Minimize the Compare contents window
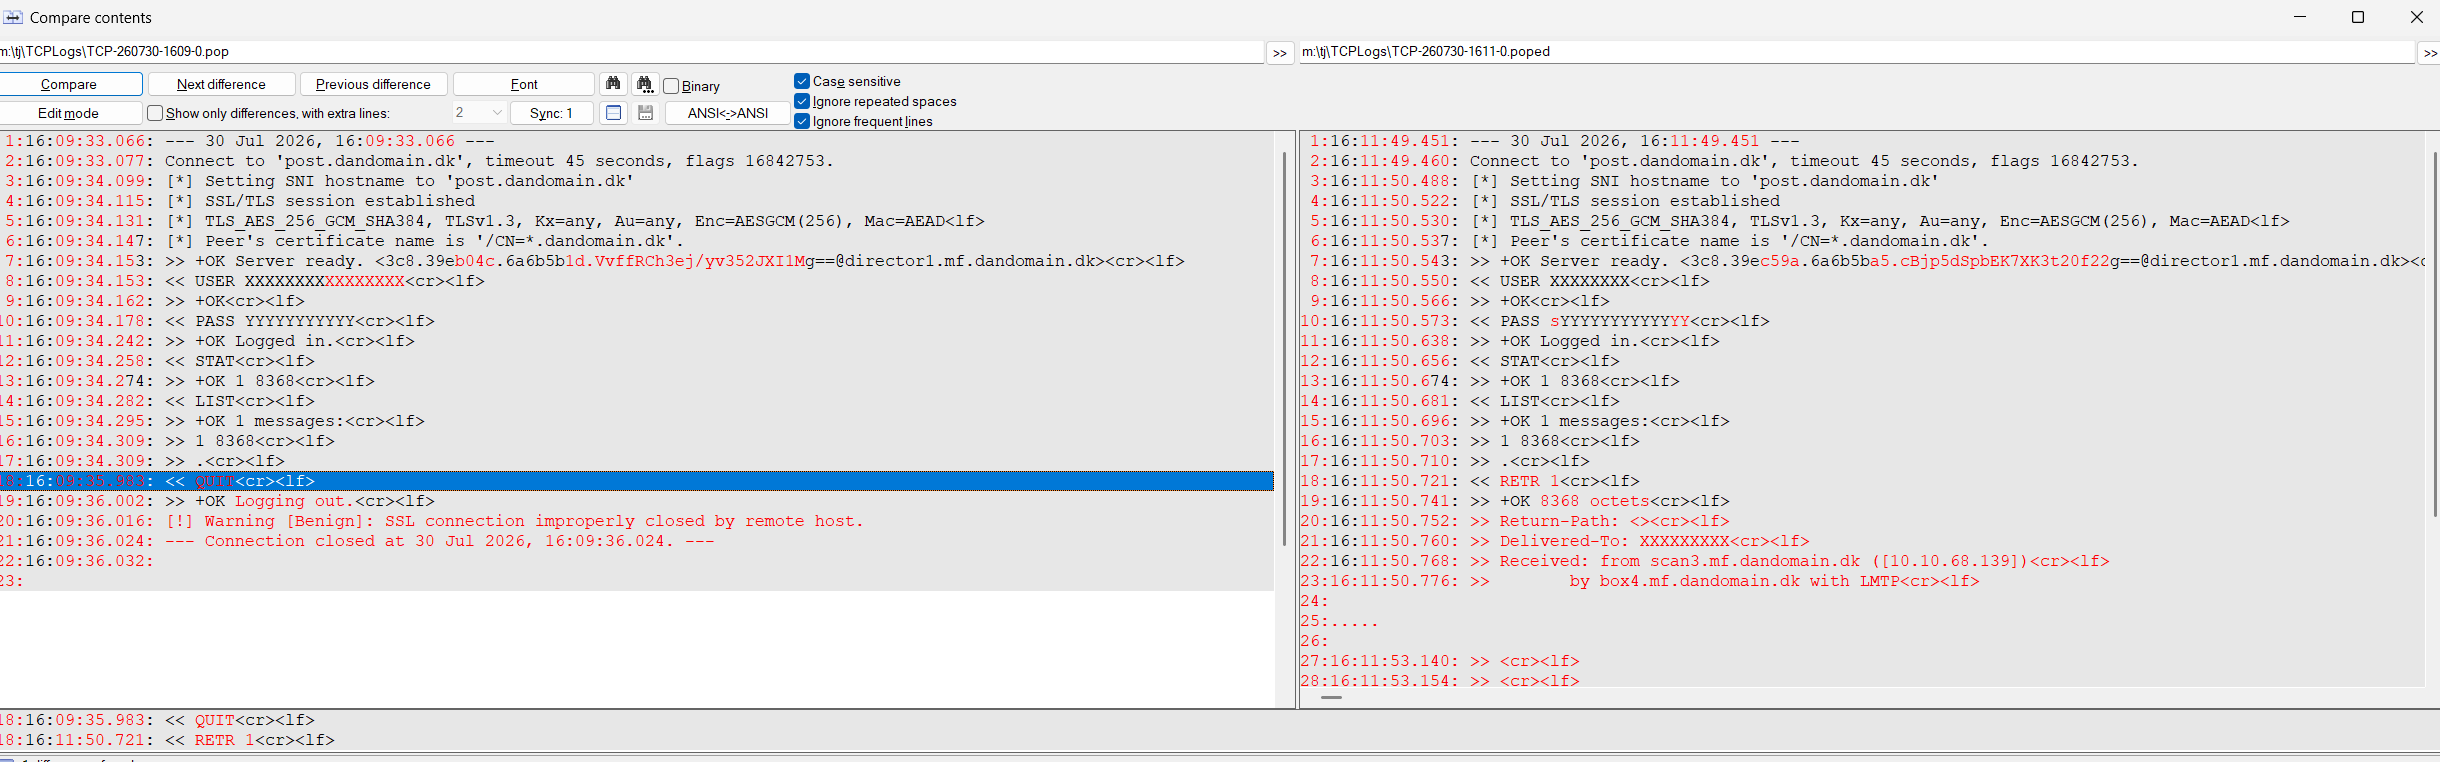 pyautogui.click(x=2300, y=17)
